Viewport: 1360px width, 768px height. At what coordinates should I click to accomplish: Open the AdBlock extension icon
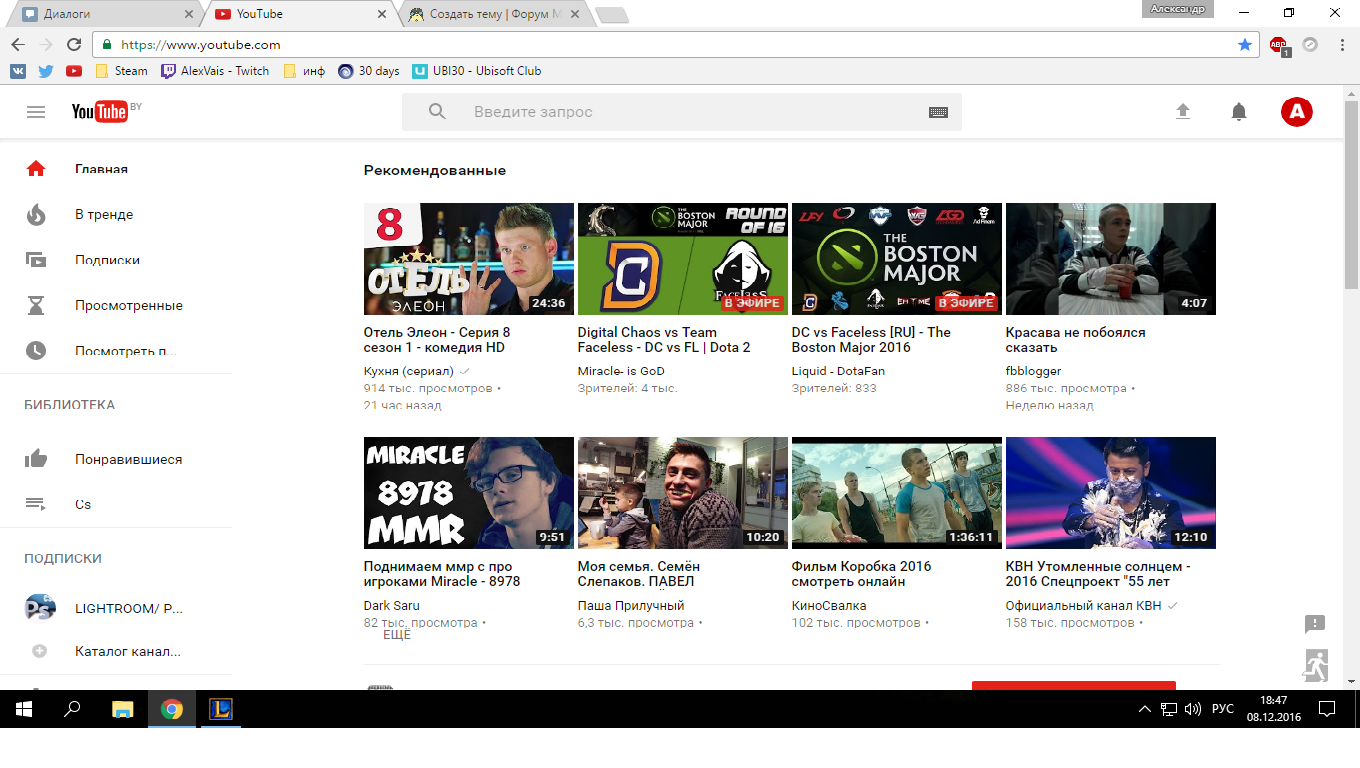pyautogui.click(x=1278, y=45)
